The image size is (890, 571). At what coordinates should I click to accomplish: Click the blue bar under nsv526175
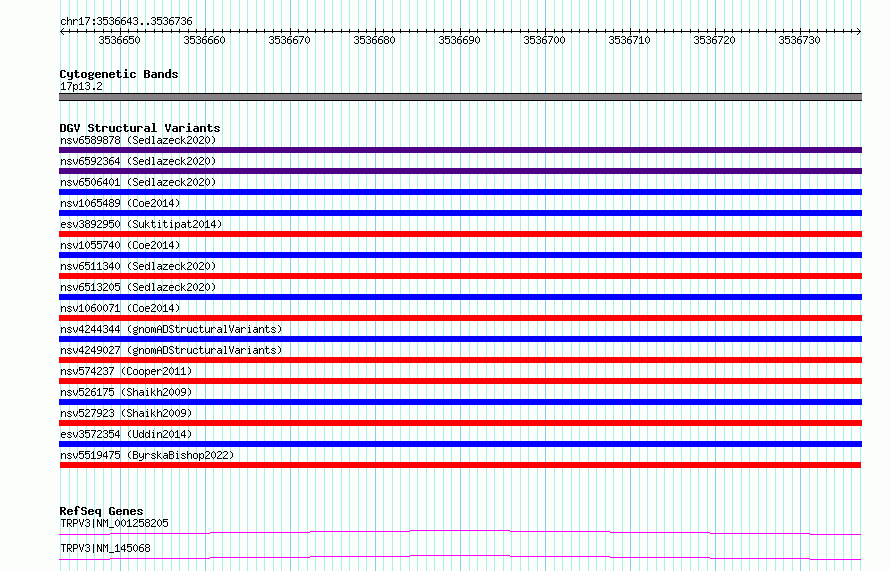pos(460,402)
